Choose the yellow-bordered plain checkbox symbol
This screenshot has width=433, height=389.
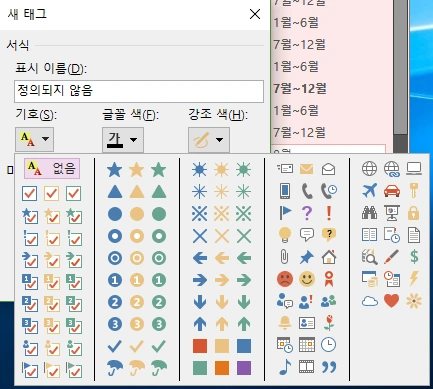(x=51, y=193)
